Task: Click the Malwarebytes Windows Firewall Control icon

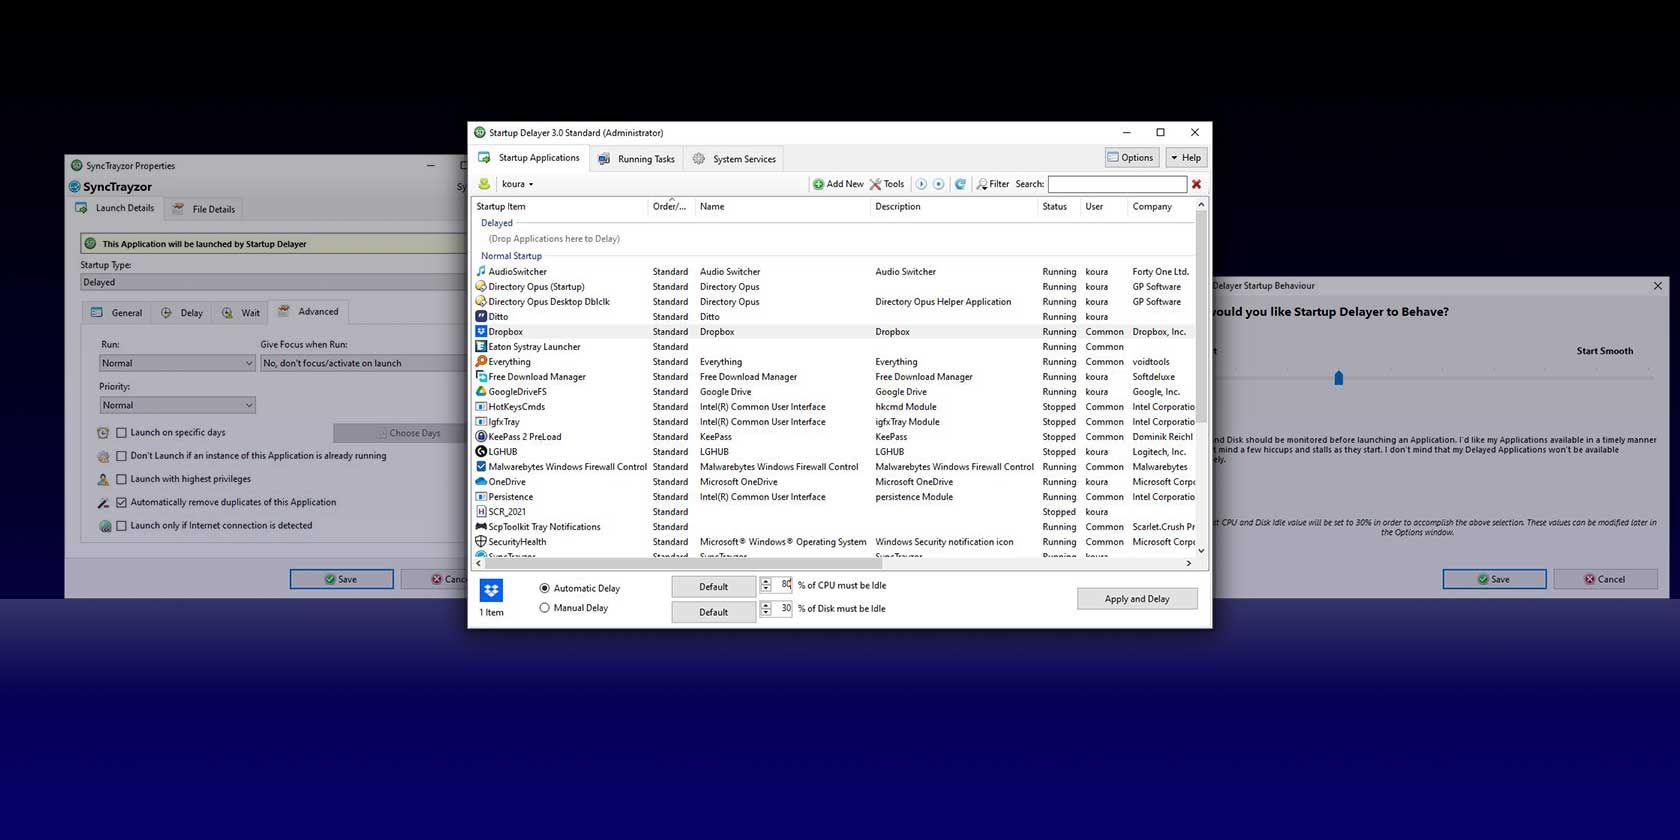Action: pyautogui.click(x=481, y=466)
